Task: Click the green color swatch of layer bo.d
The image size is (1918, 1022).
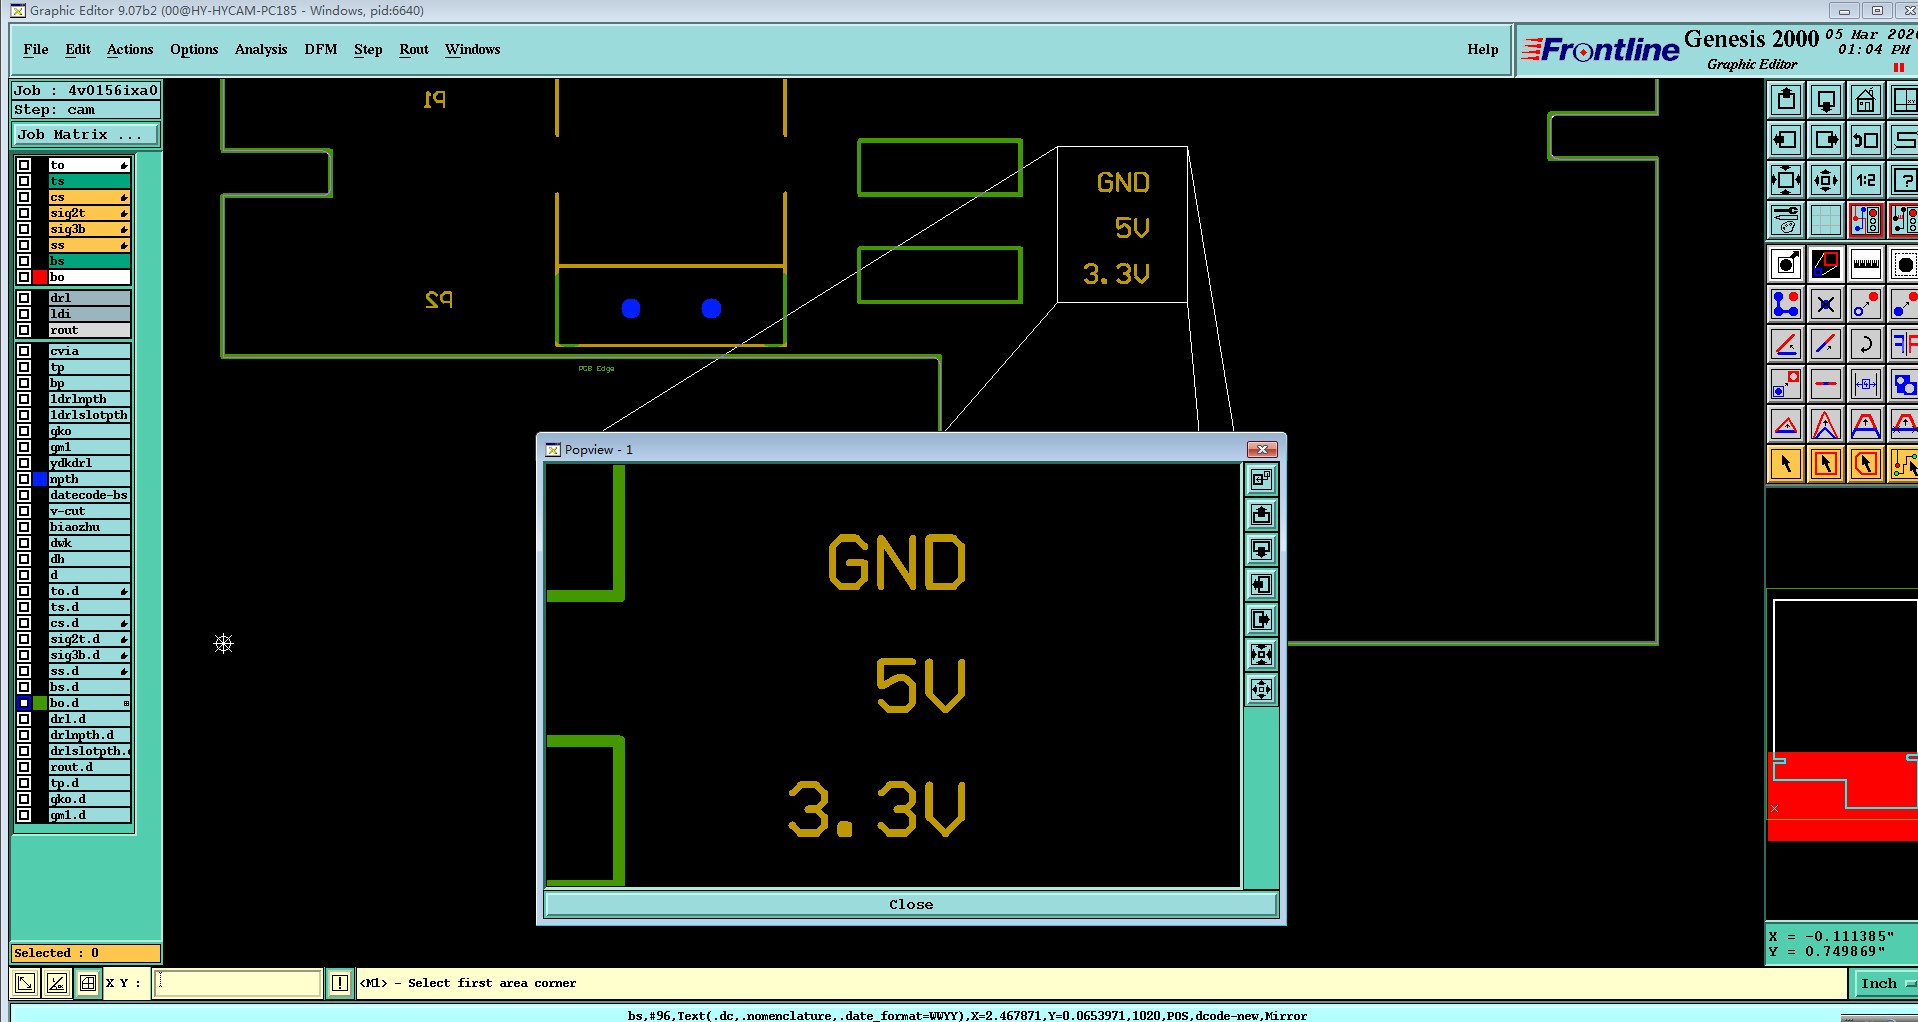Action: coord(40,703)
